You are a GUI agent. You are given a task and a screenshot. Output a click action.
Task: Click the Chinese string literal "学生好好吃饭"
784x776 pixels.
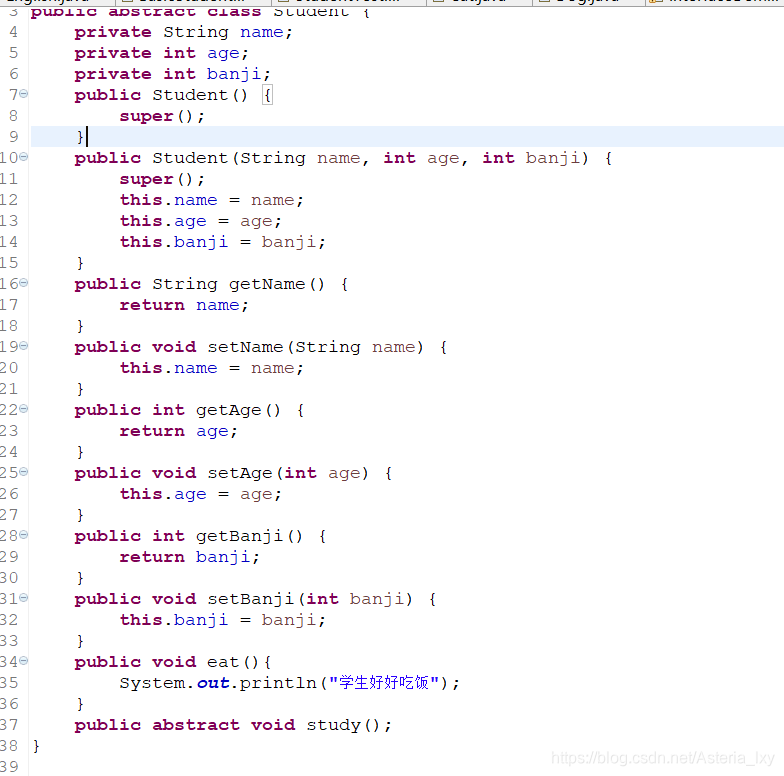384,683
